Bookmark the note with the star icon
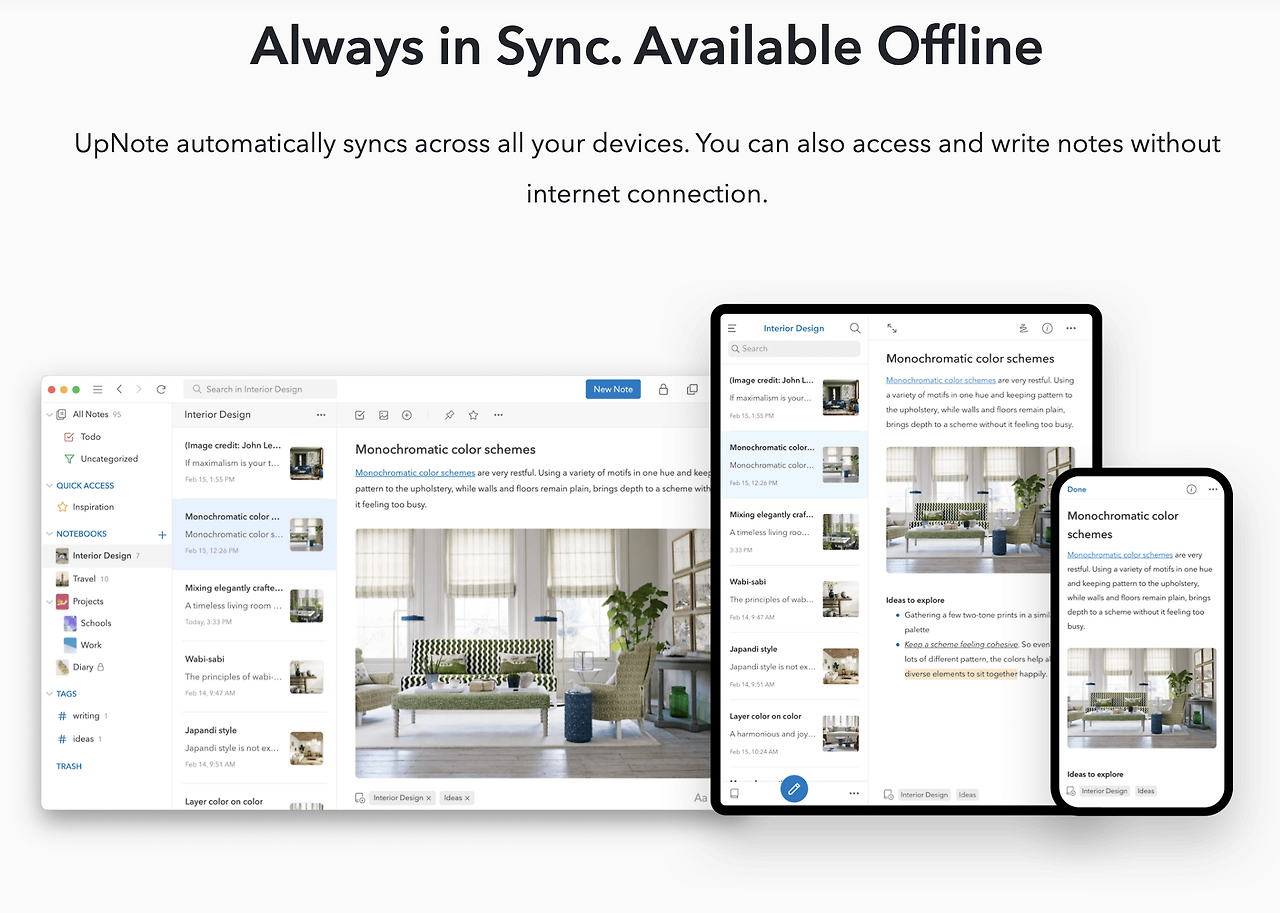The image size is (1280, 913). click(x=473, y=415)
